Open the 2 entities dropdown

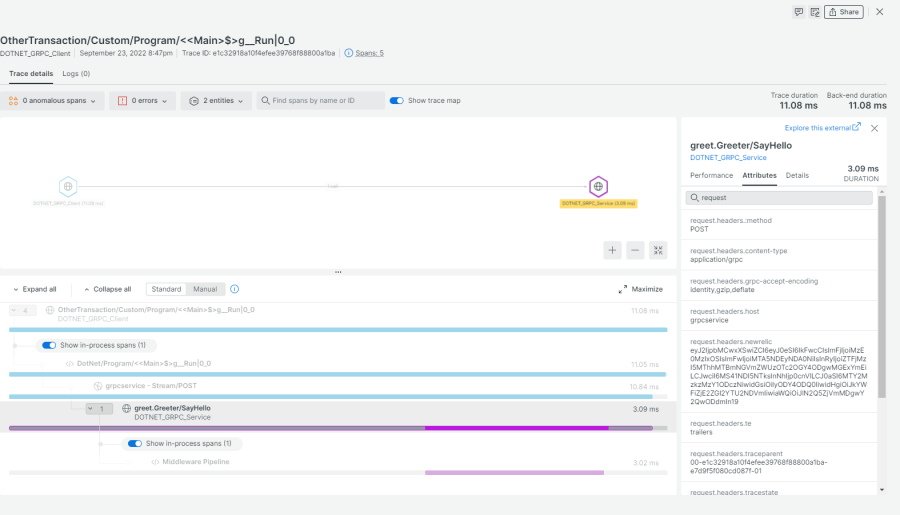coord(216,101)
